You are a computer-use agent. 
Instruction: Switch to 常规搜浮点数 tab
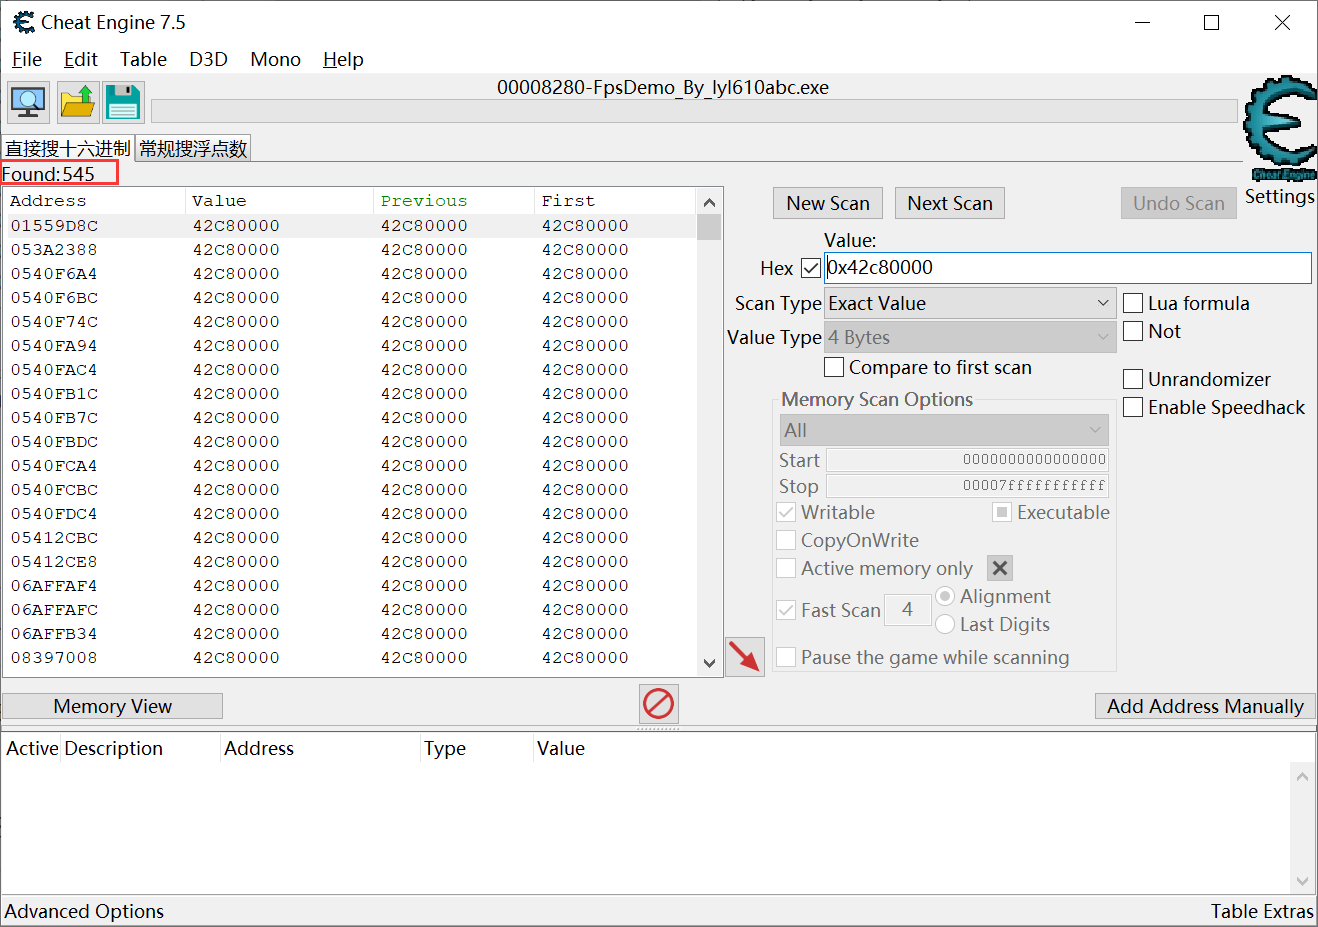click(x=193, y=148)
